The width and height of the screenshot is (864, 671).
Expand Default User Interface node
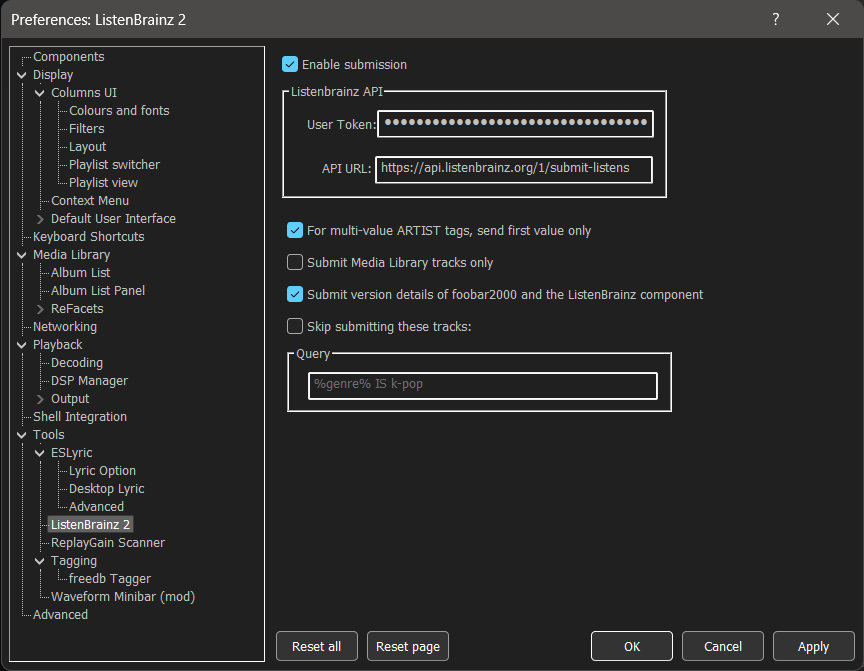coord(40,219)
